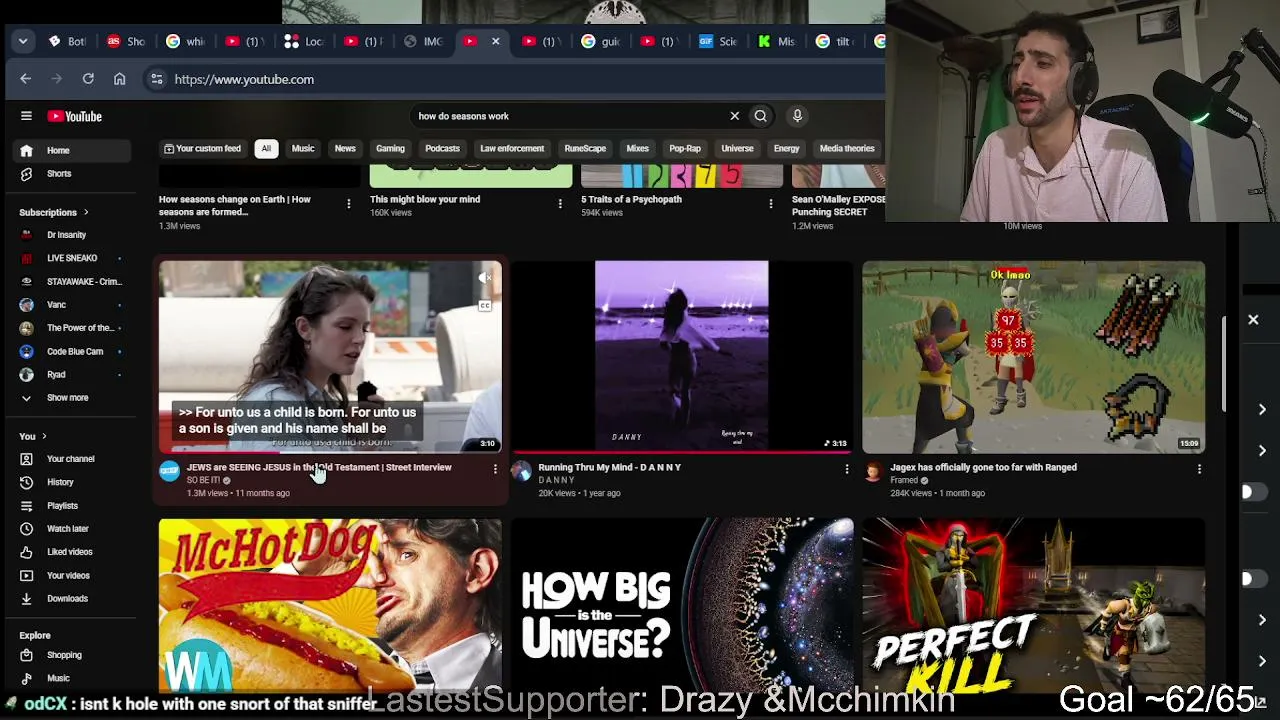Go to YouTube home via the logo
Image resolution: width=1280 pixels, height=720 pixels.
click(75, 116)
